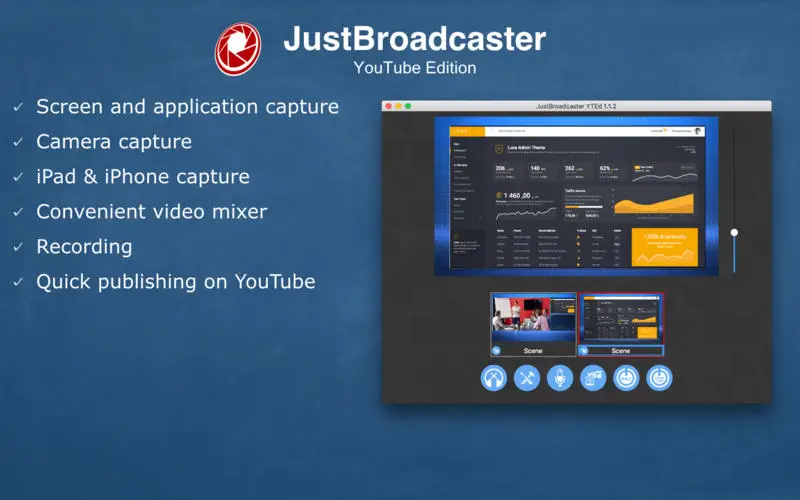Close the JustBroadcaster window with the red button
Image resolution: width=800 pixels, height=500 pixels.
389,106
